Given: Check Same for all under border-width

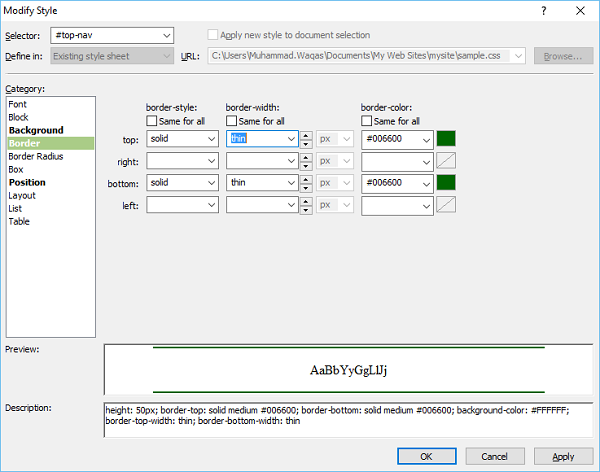Looking at the screenshot, I should coord(232,121).
